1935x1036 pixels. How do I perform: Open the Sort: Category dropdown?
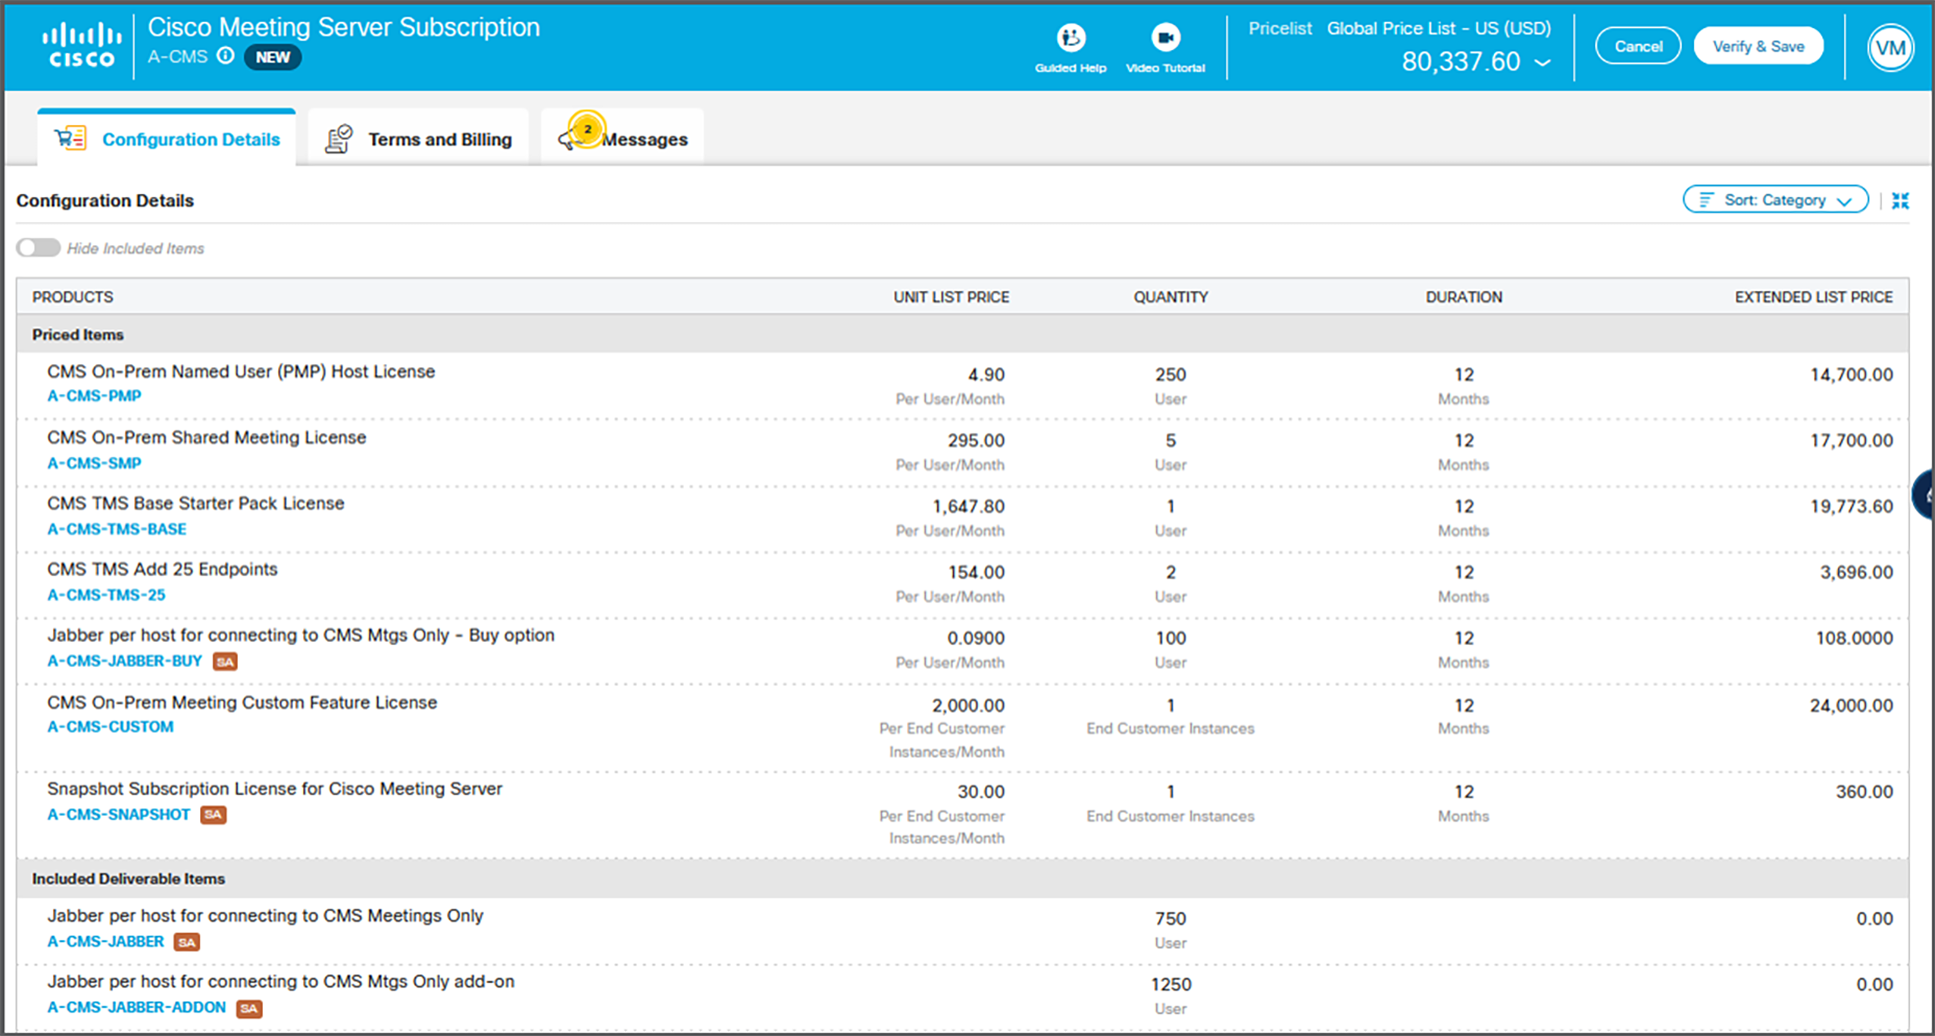1775,200
